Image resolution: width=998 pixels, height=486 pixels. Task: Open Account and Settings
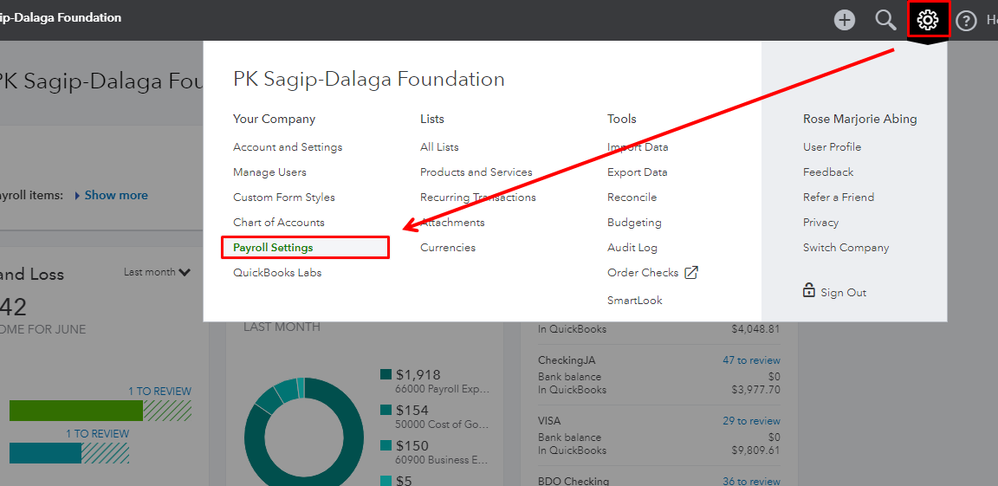point(287,147)
